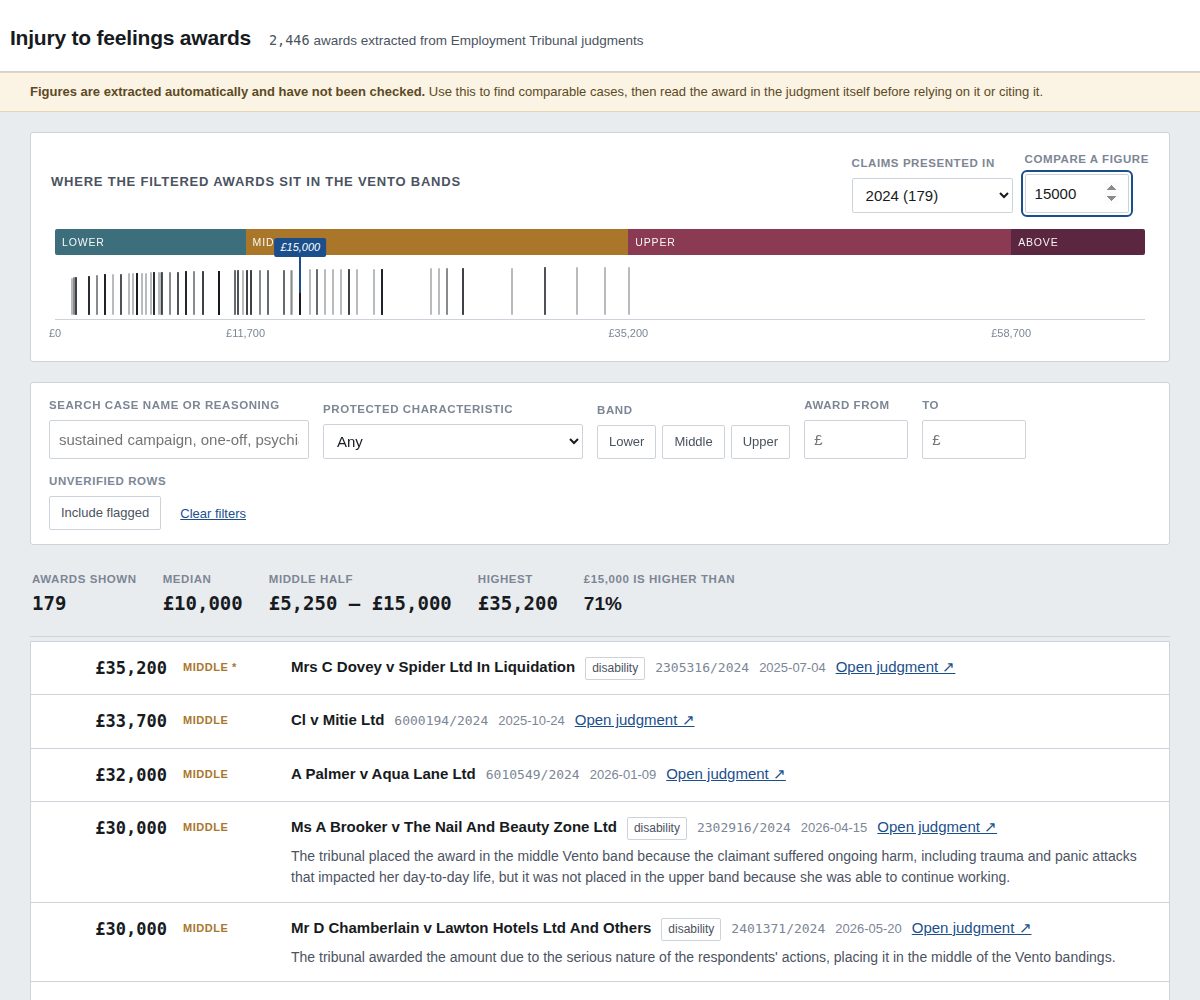
Task: Click the Compare a Figure input field
Action: point(1077,194)
